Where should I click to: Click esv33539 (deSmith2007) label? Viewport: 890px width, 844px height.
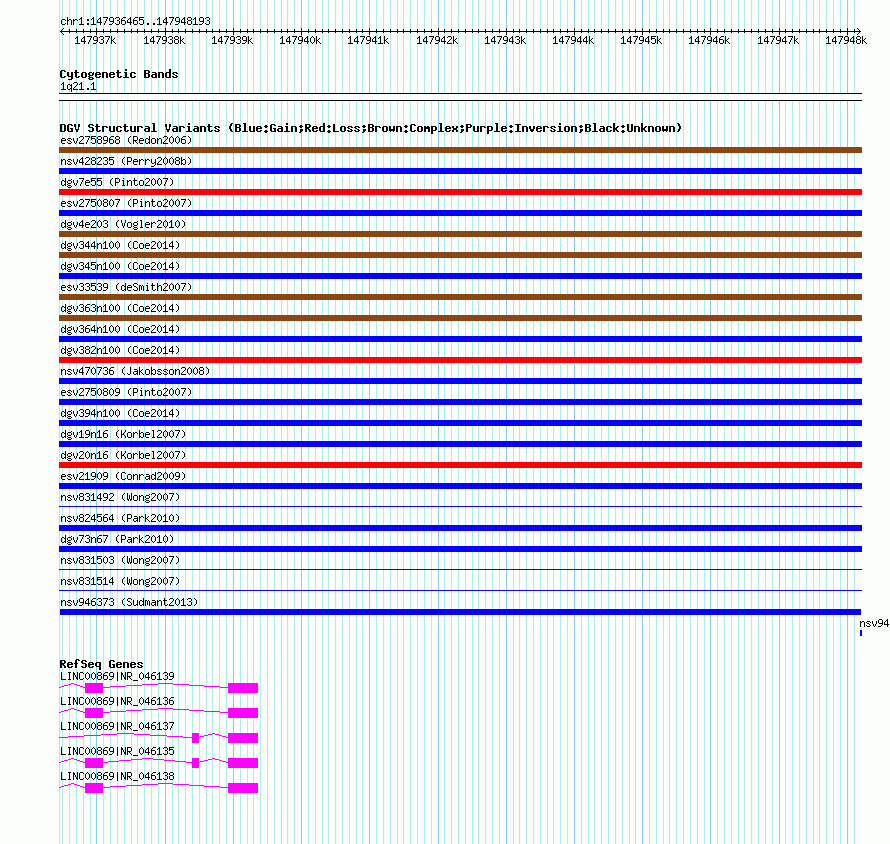click(x=126, y=287)
